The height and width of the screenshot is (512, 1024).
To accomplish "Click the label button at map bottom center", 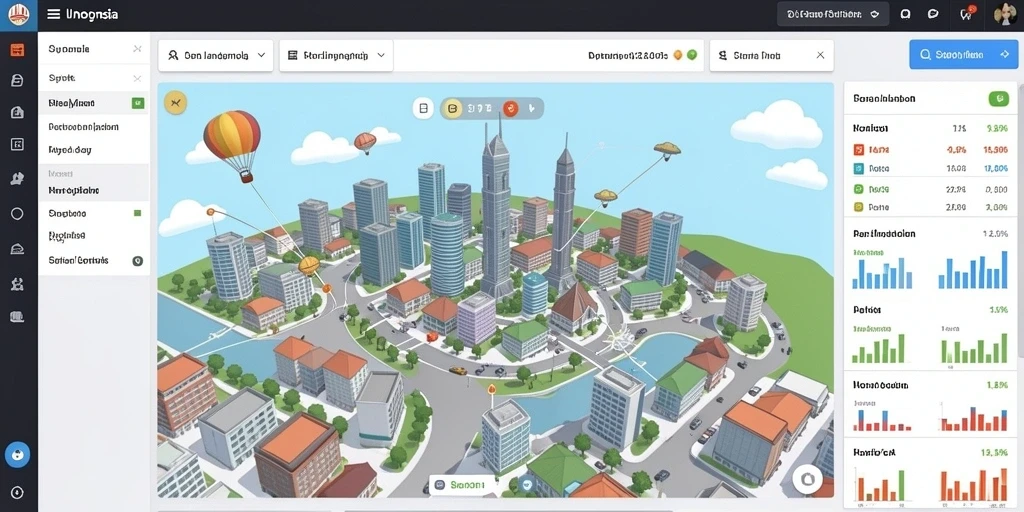I will [459, 485].
